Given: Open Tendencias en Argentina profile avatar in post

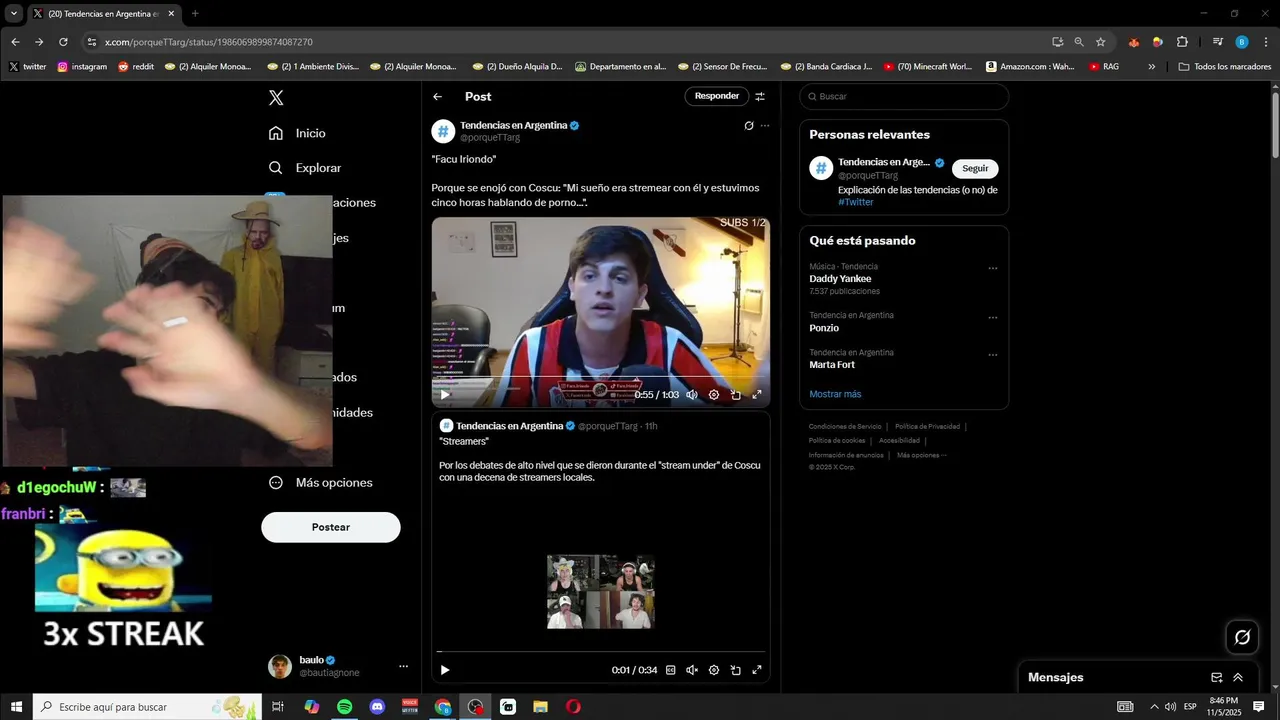Looking at the screenshot, I should [x=443, y=131].
